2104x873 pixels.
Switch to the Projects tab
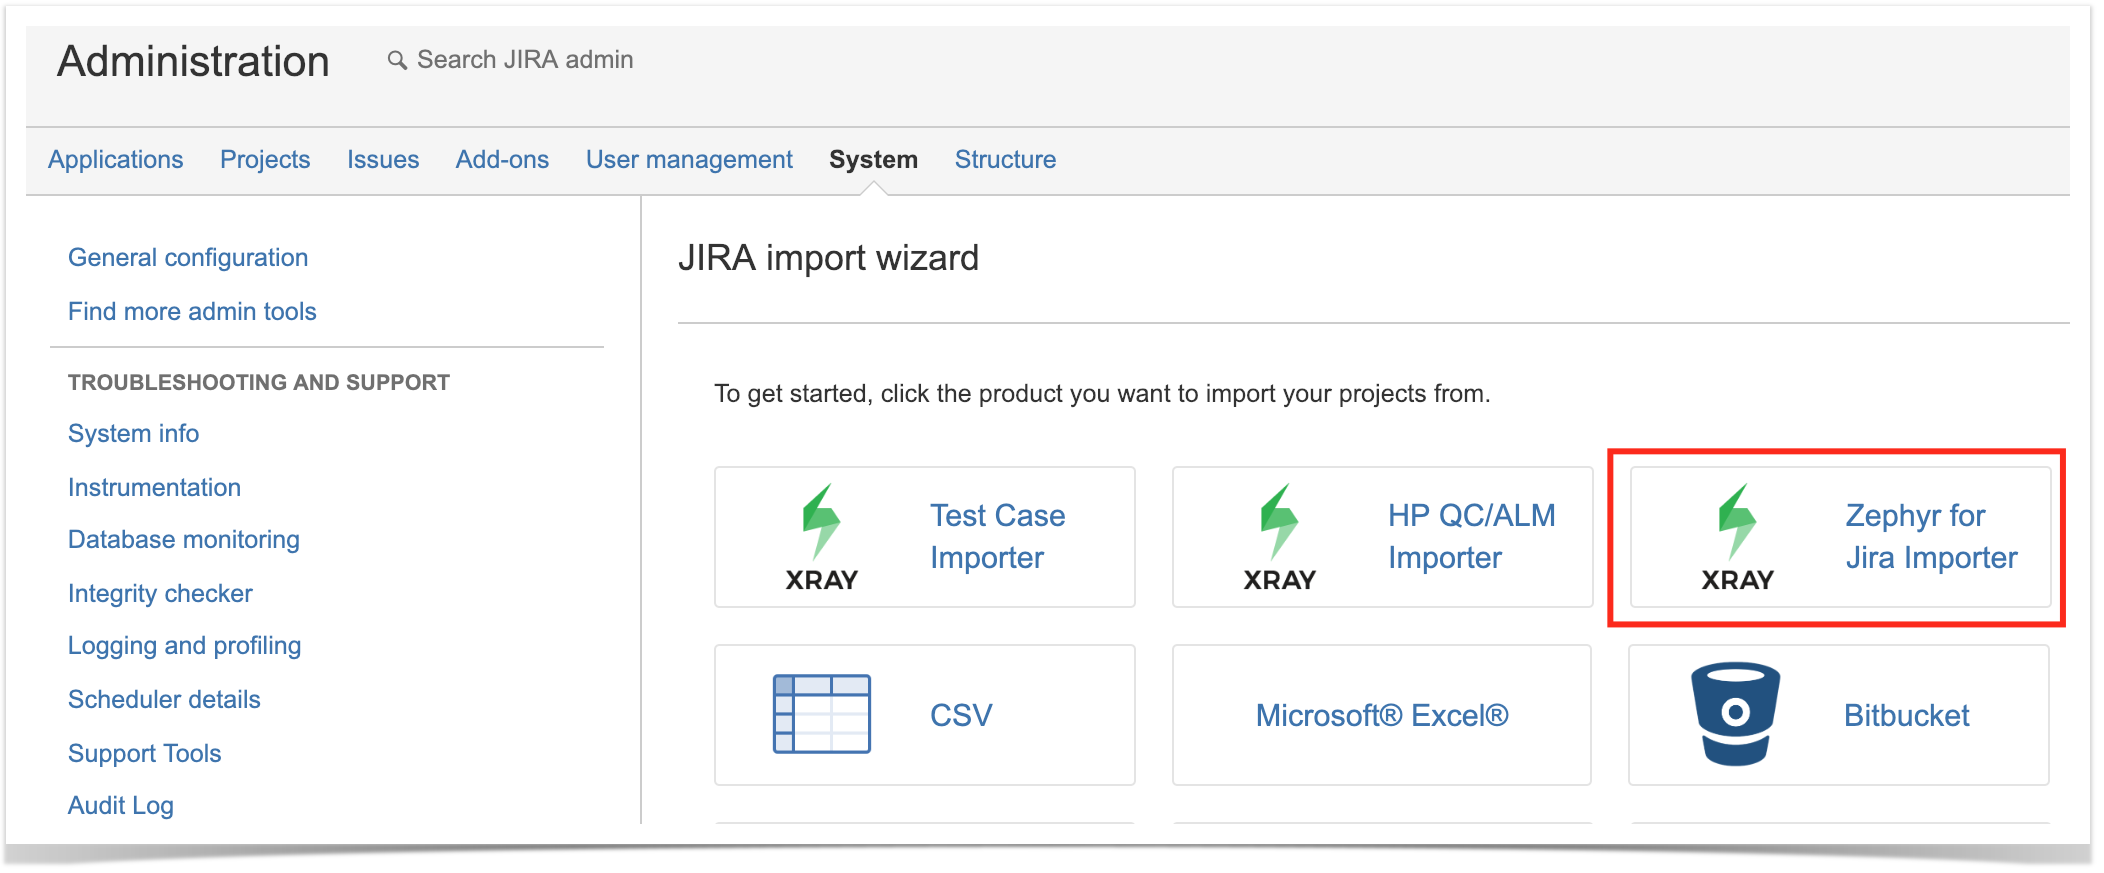[265, 160]
